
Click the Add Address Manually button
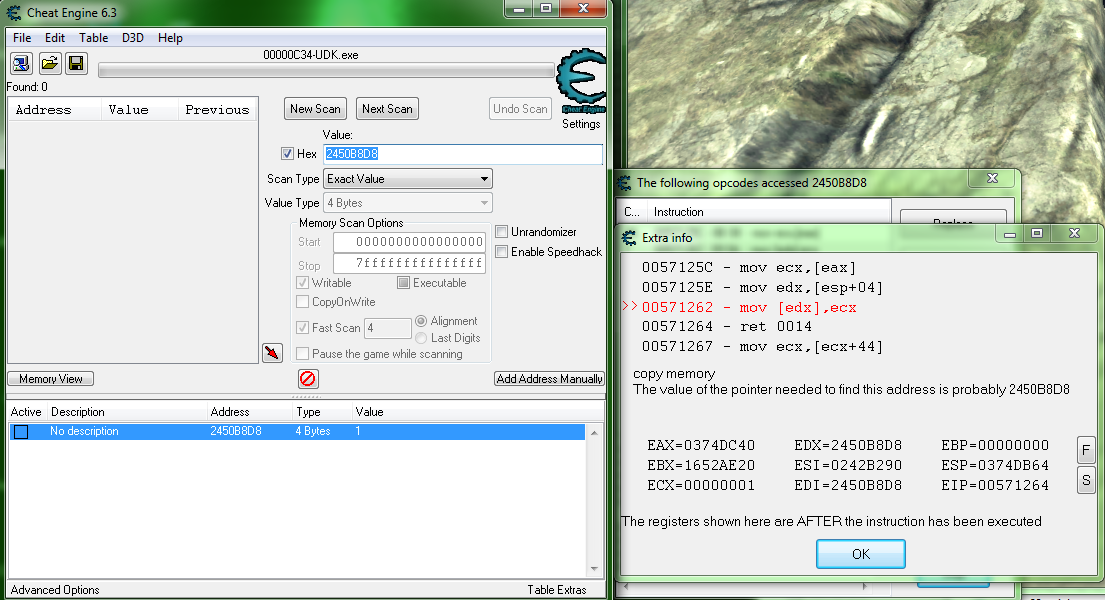tap(549, 379)
